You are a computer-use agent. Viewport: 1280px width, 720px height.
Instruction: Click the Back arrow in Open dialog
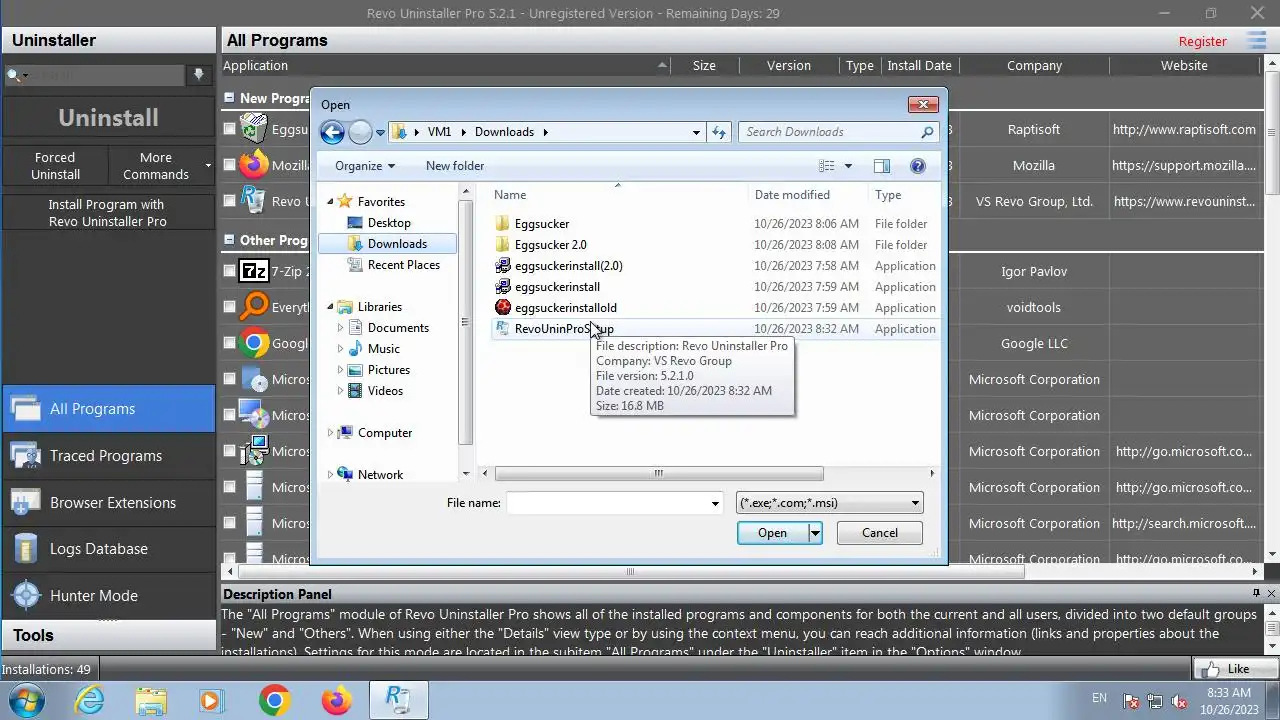click(332, 132)
